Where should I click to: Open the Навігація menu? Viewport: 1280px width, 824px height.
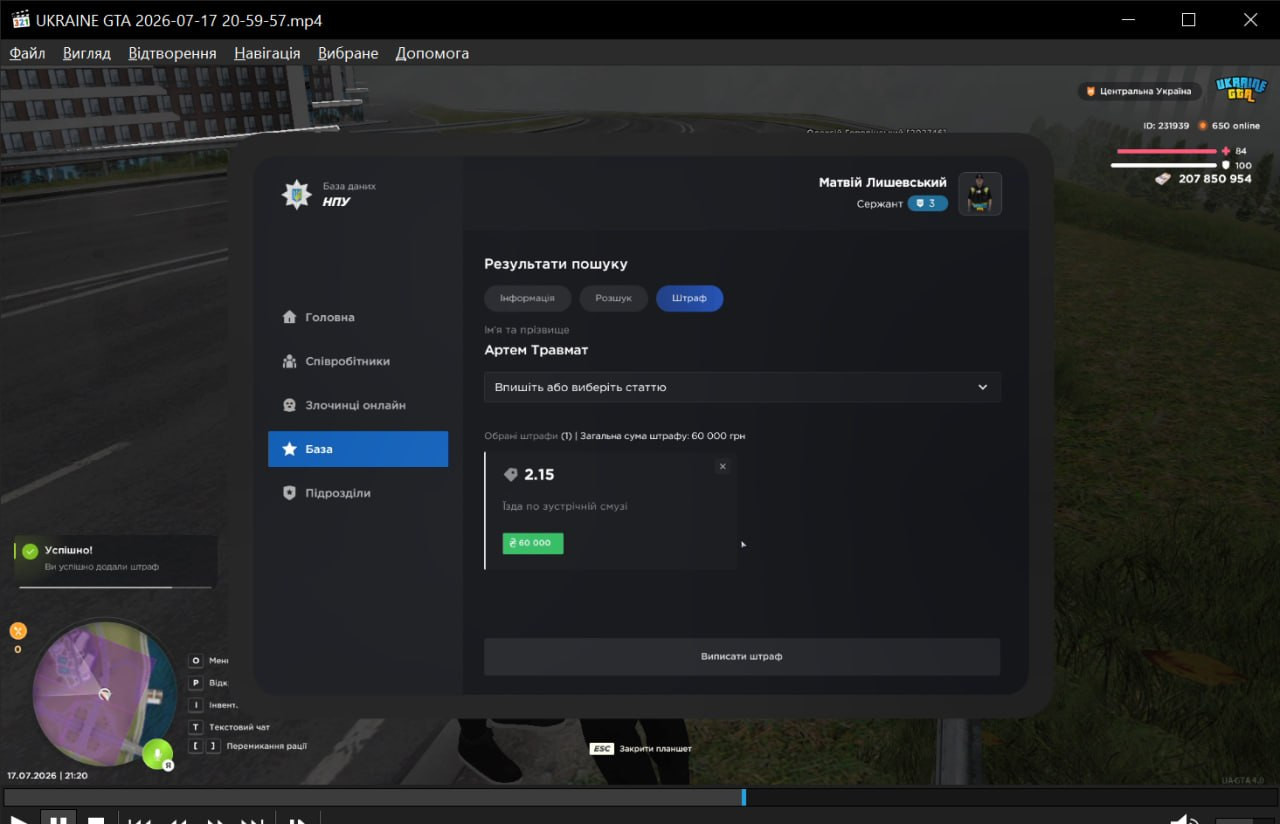click(x=267, y=53)
